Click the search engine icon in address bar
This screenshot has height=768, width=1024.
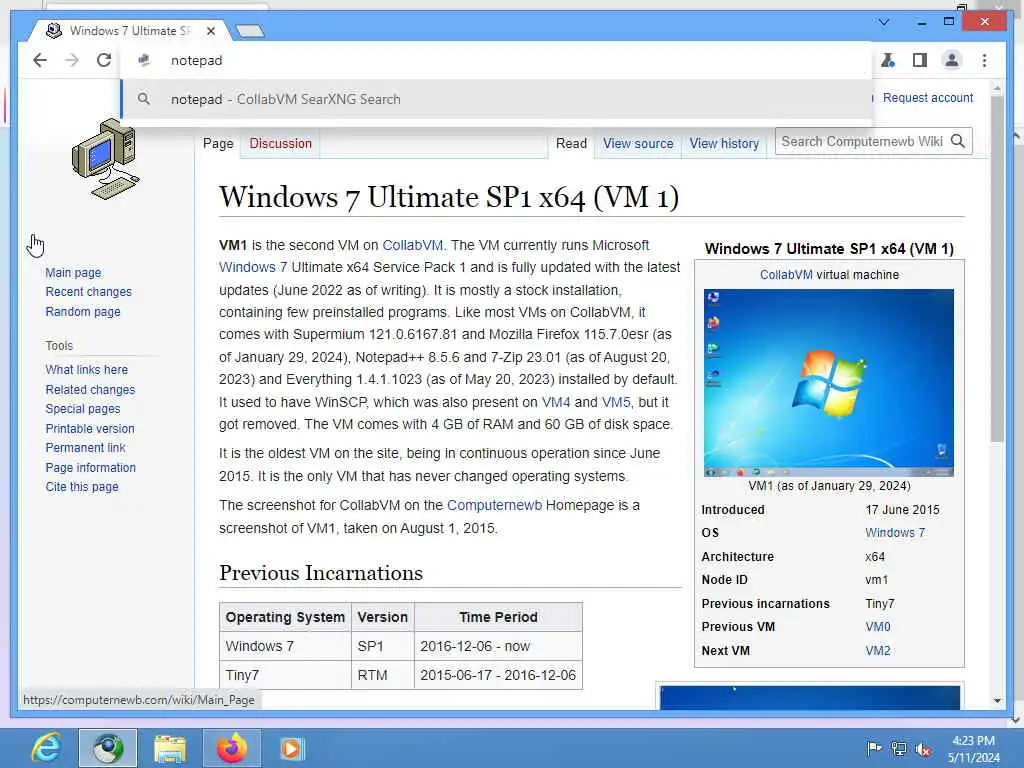click(144, 60)
